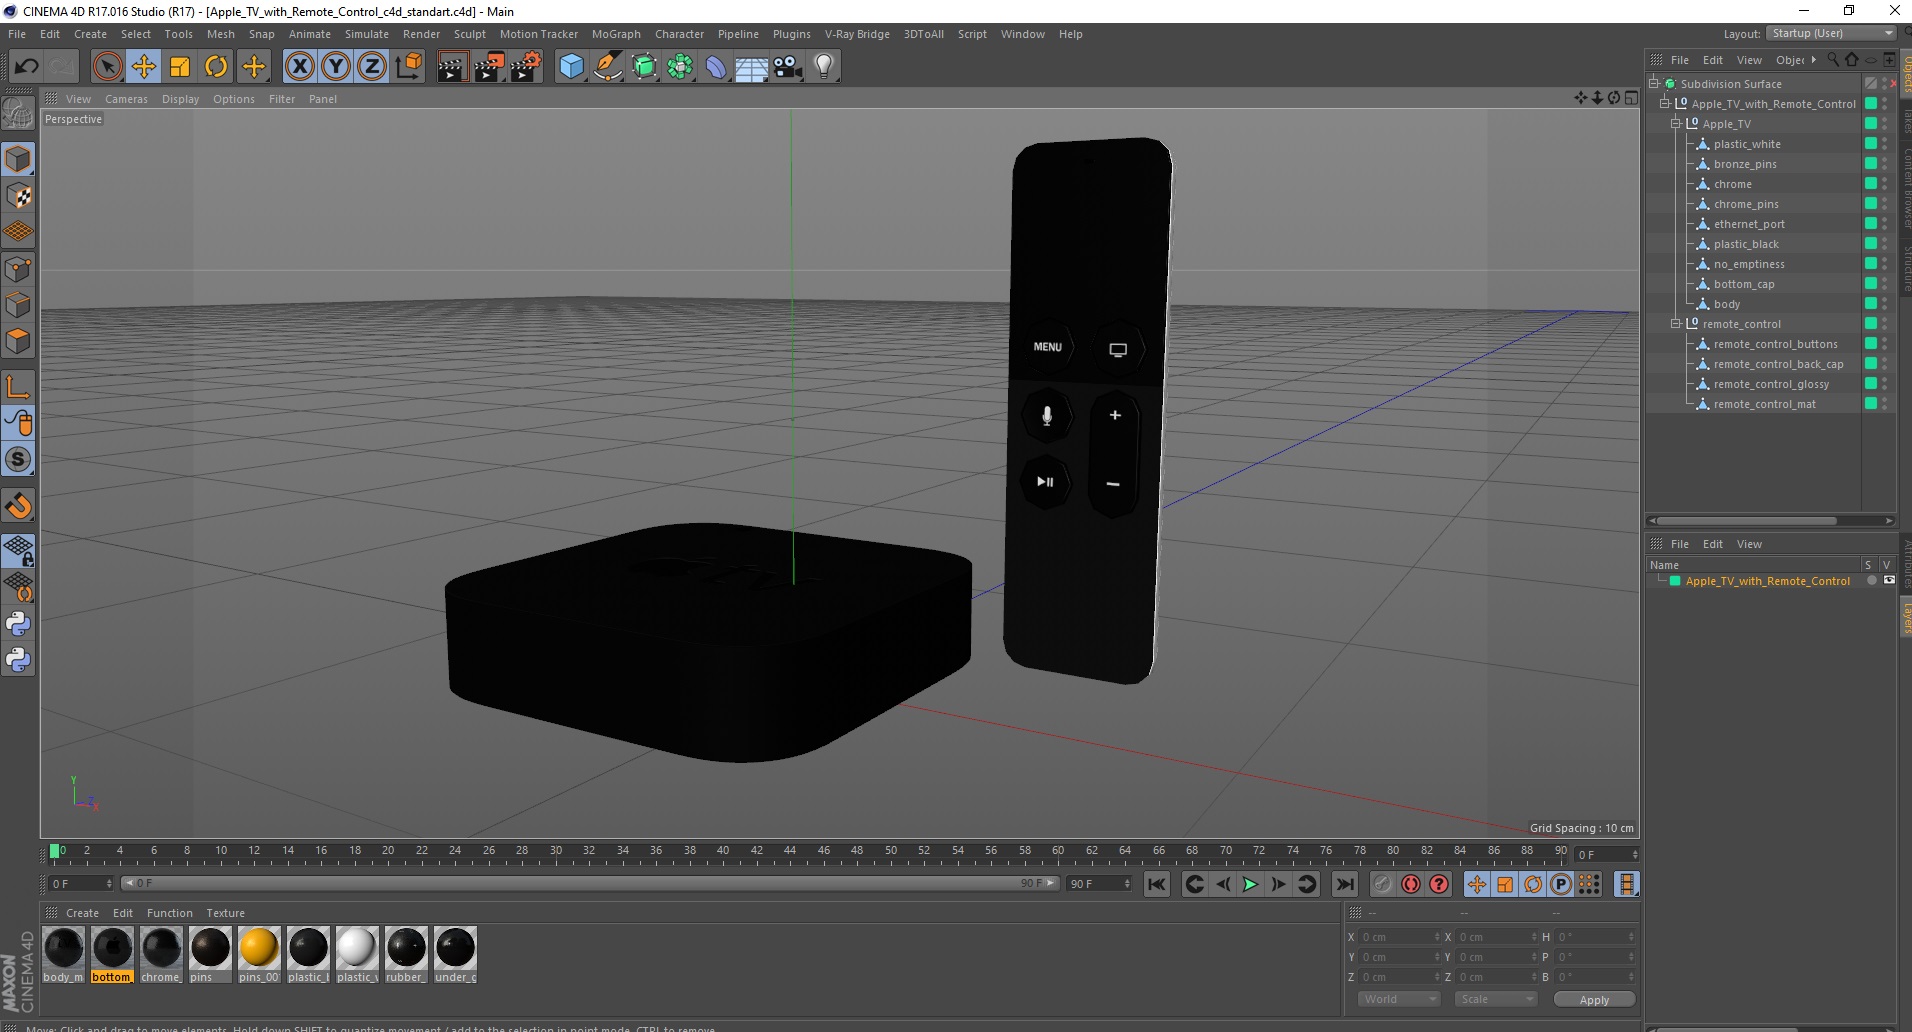This screenshot has width=1912, height=1032.
Task: Toggle Z axis lock
Action: coord(372,67)
